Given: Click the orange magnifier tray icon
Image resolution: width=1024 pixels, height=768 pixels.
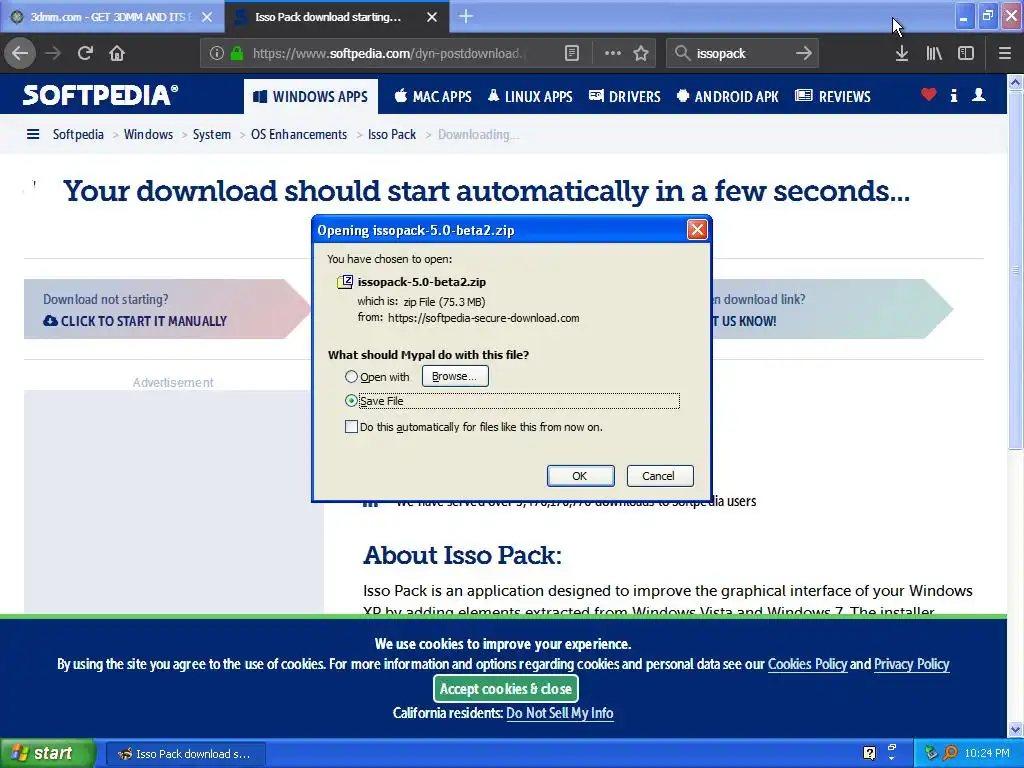Looking at the screenshot, I should click(x=950, y=753).
